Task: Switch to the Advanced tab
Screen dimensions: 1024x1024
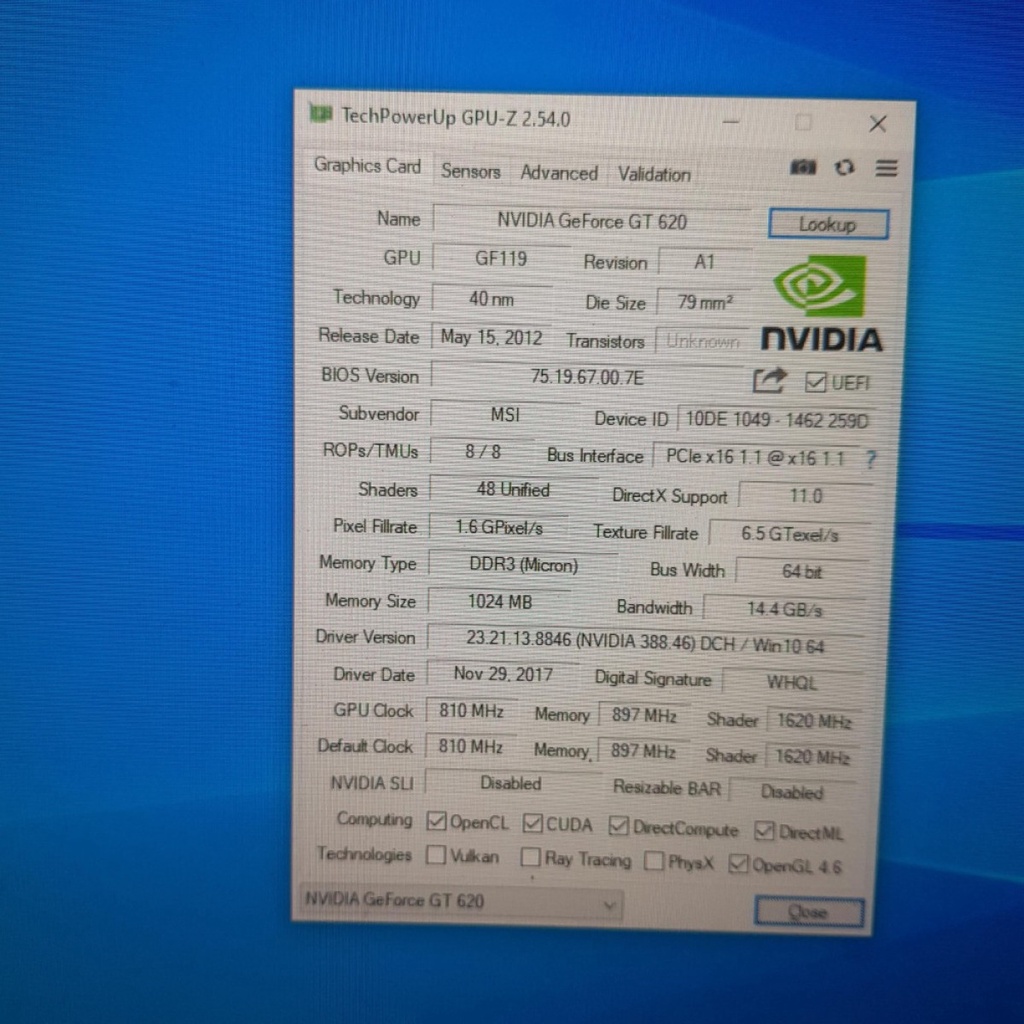Action: (558, 173)
